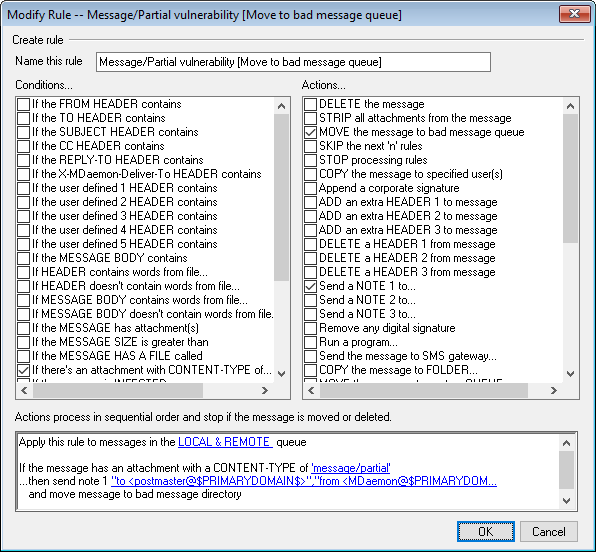The height and width of the screenshot is (552, 596).
Task: Click Actions horizontal scrollbar thumb
Action: tap(424, 390)
